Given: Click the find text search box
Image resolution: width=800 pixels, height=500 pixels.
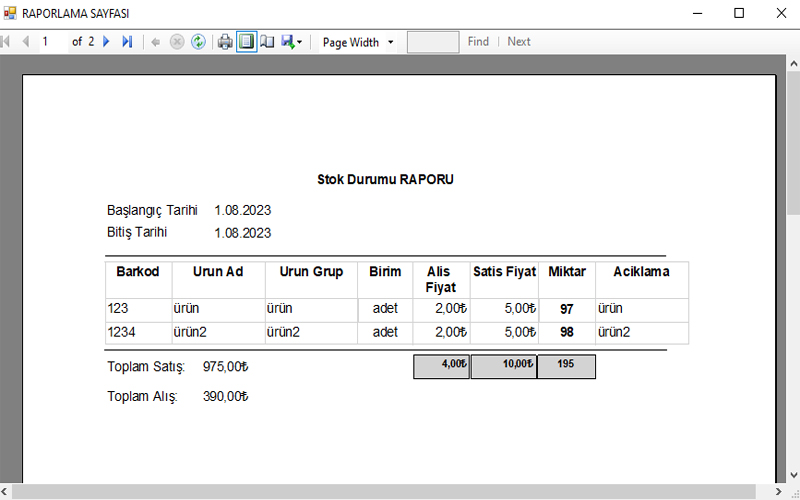Looking at the screenshot, I should [x=433, y=42].
